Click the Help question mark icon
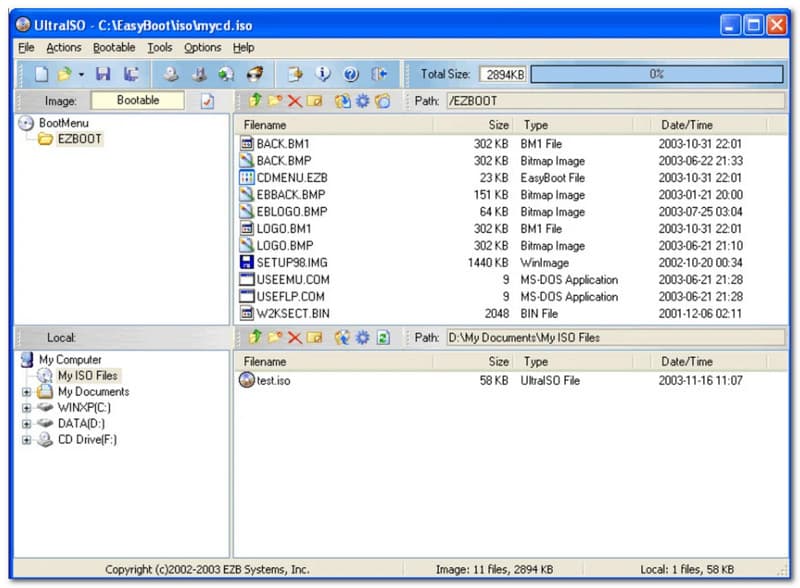The image size is (800, 588). pos(351,74)
